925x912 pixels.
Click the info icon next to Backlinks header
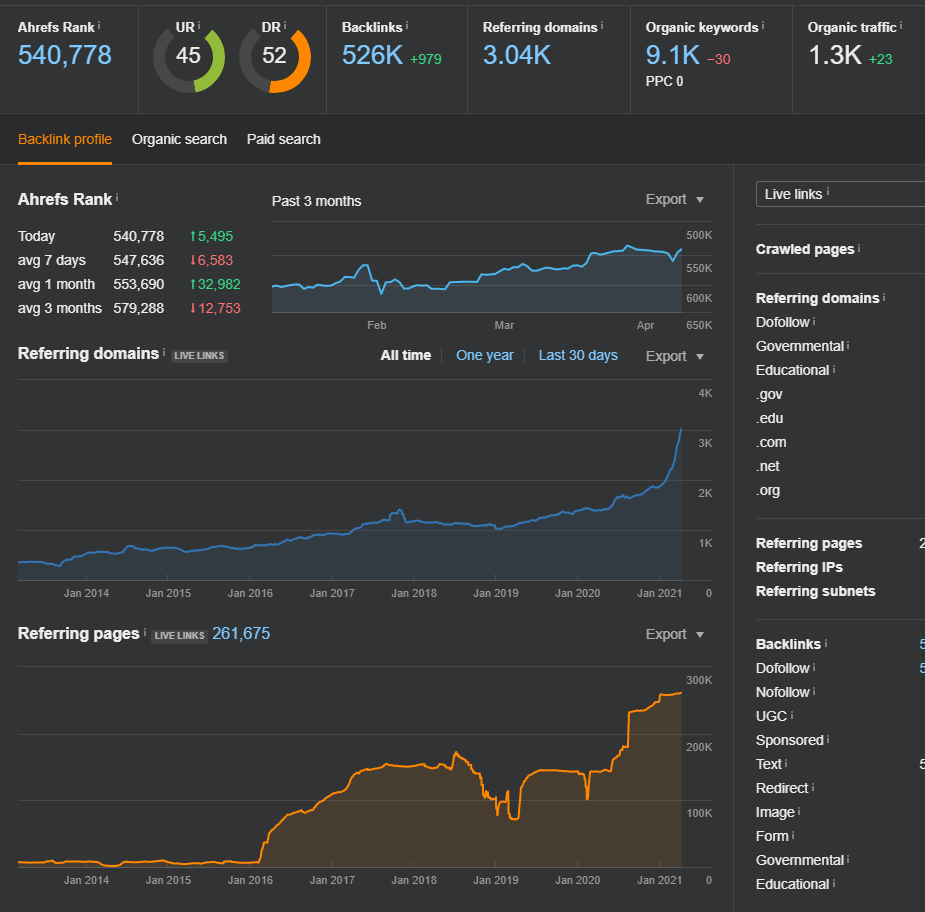click(x=407, y=26)
